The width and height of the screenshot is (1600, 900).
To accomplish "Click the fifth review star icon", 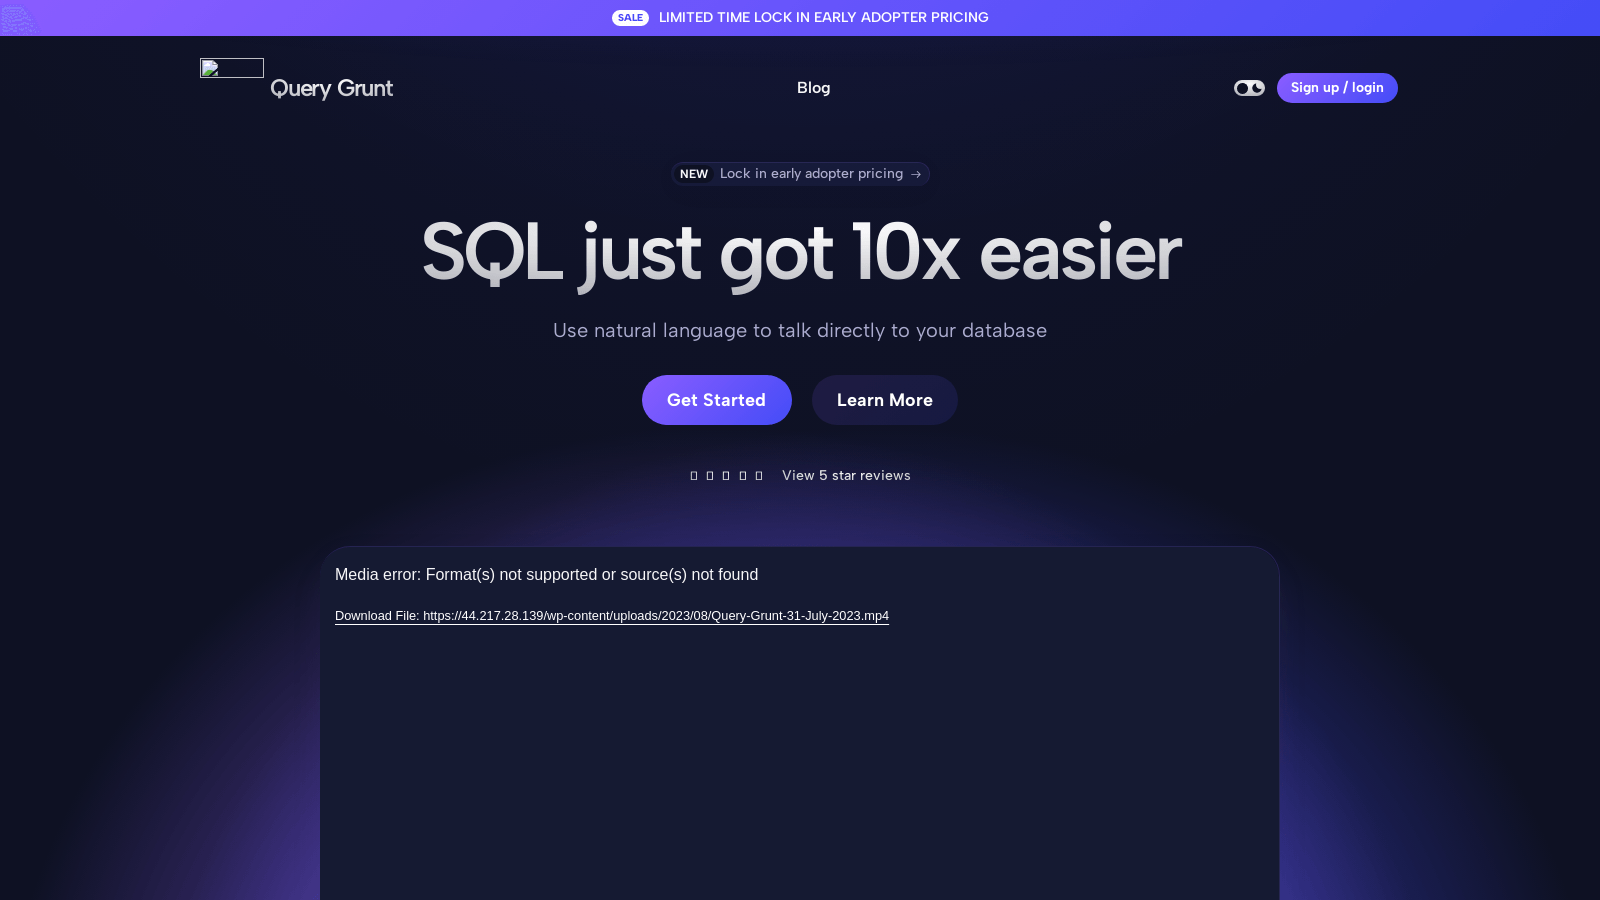I will coord(759,476).
